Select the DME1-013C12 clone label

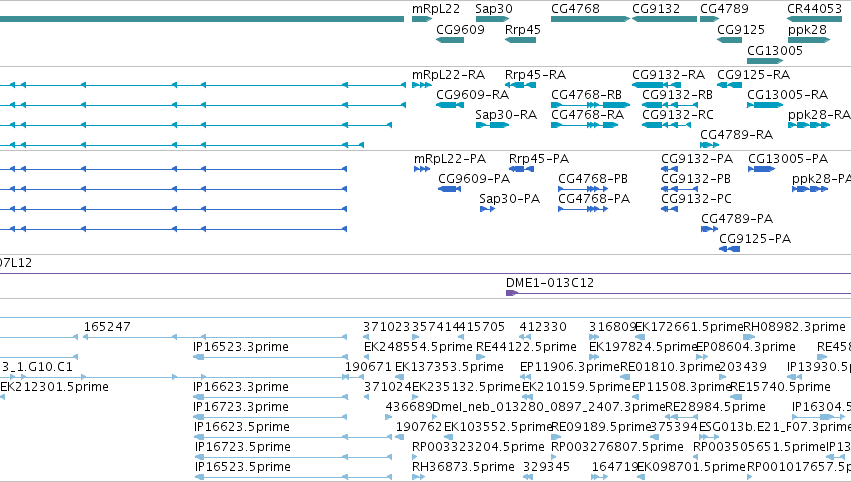coord(550,283)
